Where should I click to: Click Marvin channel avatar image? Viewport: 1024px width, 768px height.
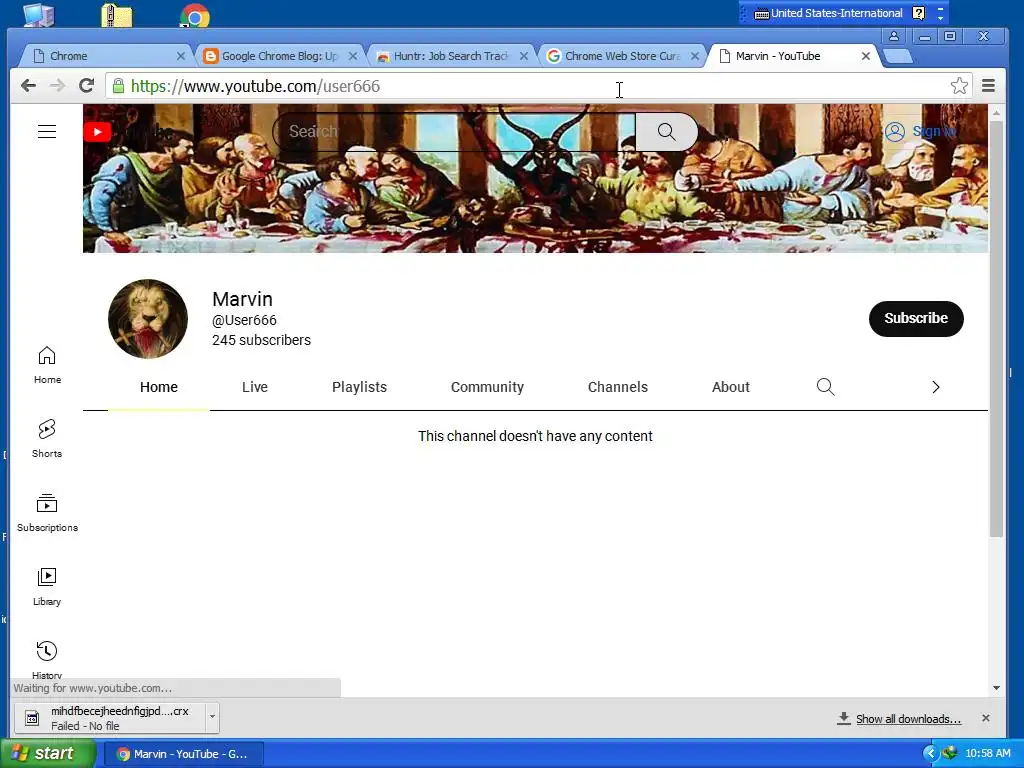[x=148, y=319]
